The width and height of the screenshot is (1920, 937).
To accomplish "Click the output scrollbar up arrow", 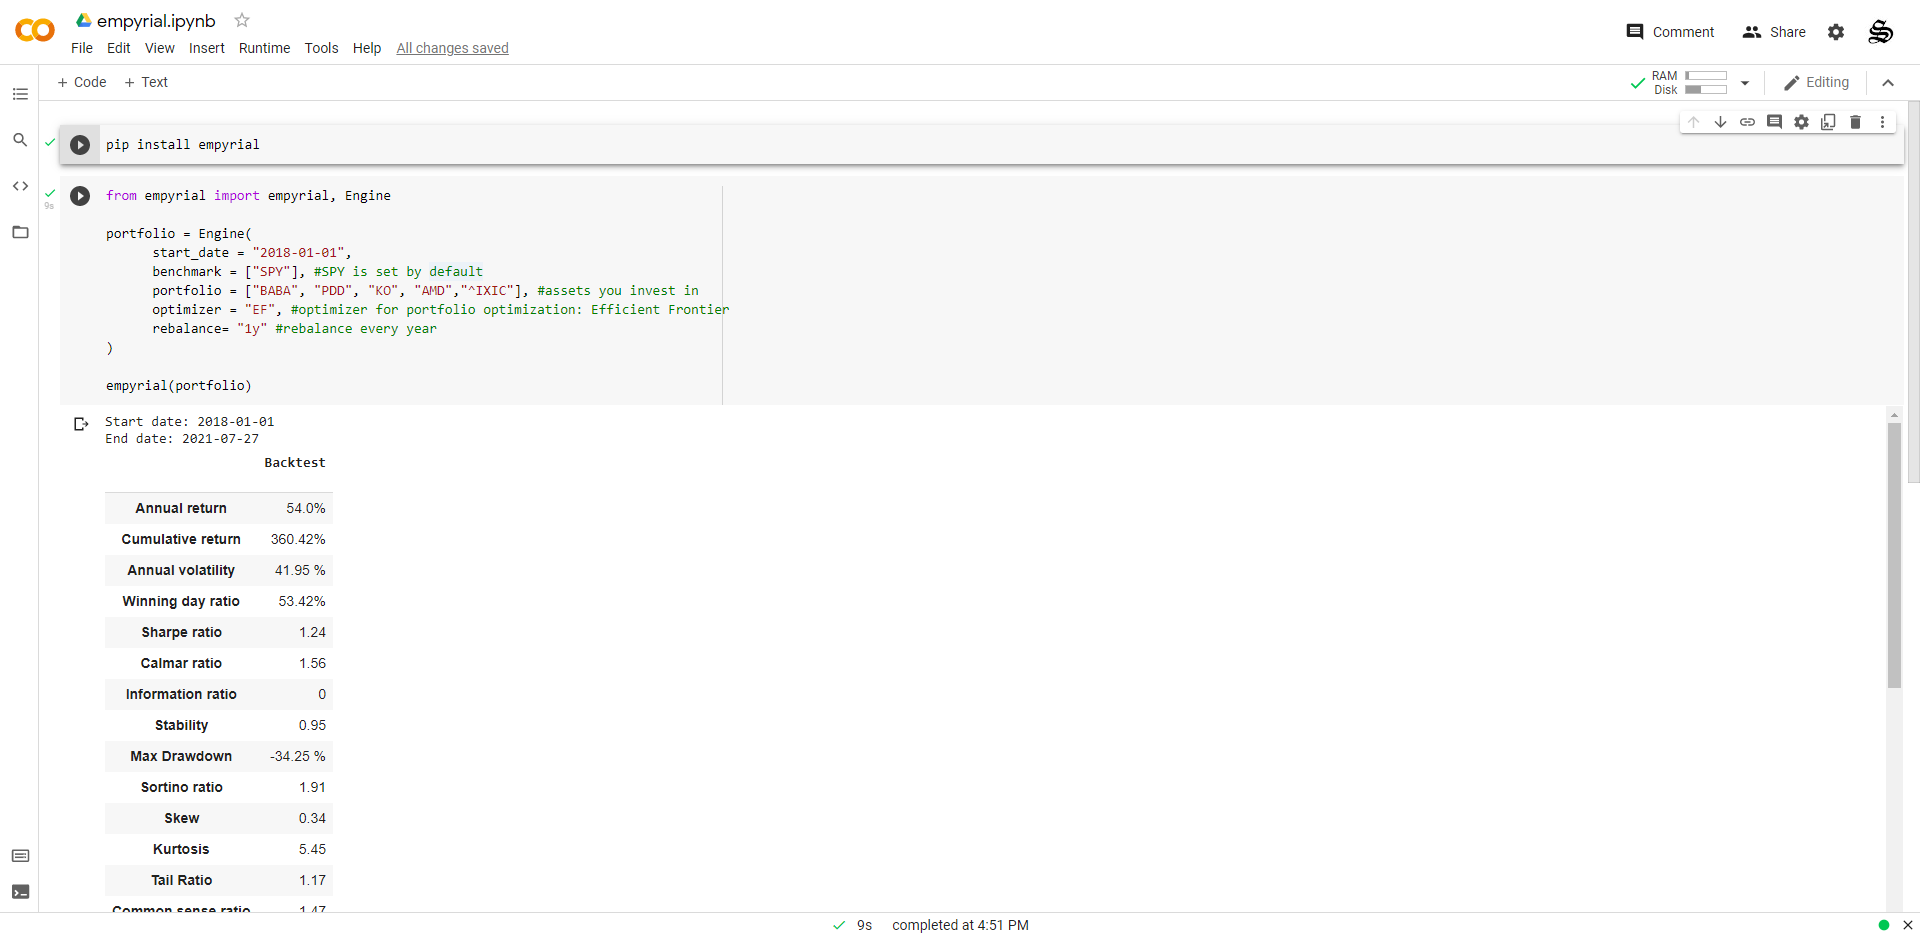I will [x=1894, y=414].
